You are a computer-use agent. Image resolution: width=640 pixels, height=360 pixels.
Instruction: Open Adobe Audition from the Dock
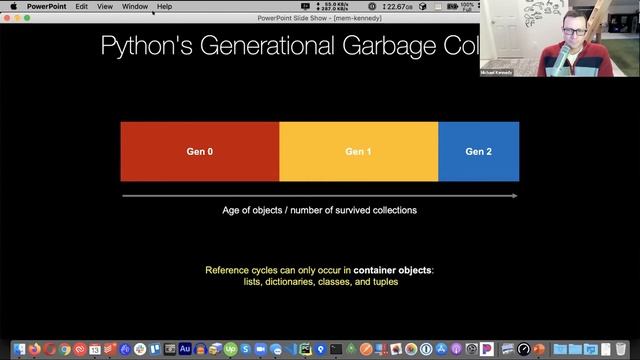tap(185, 349)
